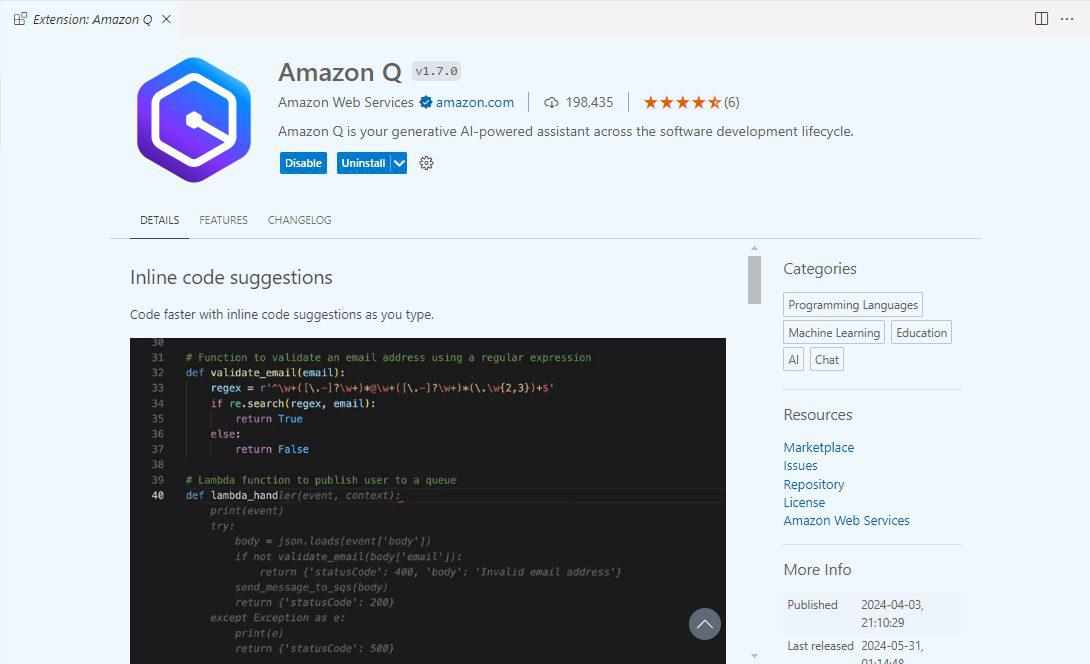
Task: Click the split editor layout icon
Action: (x=1041, y=19)
